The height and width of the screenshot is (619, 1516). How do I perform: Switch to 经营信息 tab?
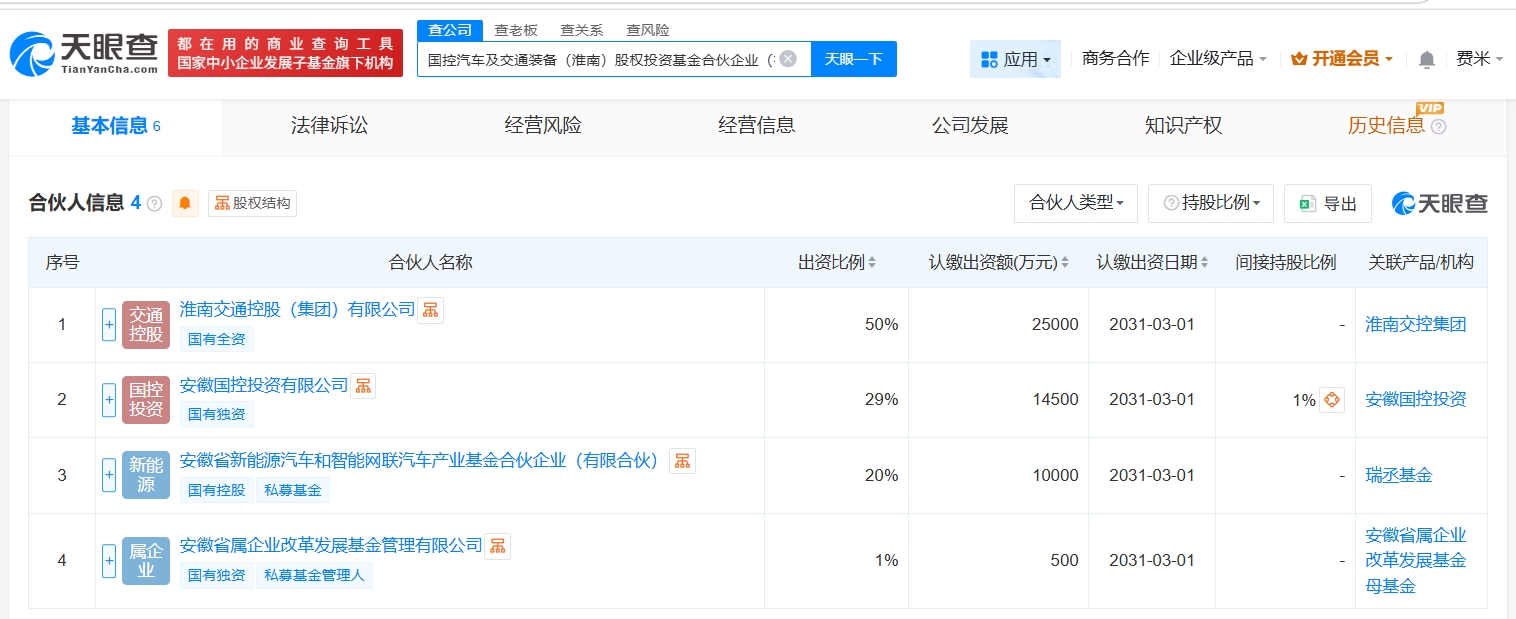click(757, 126)
